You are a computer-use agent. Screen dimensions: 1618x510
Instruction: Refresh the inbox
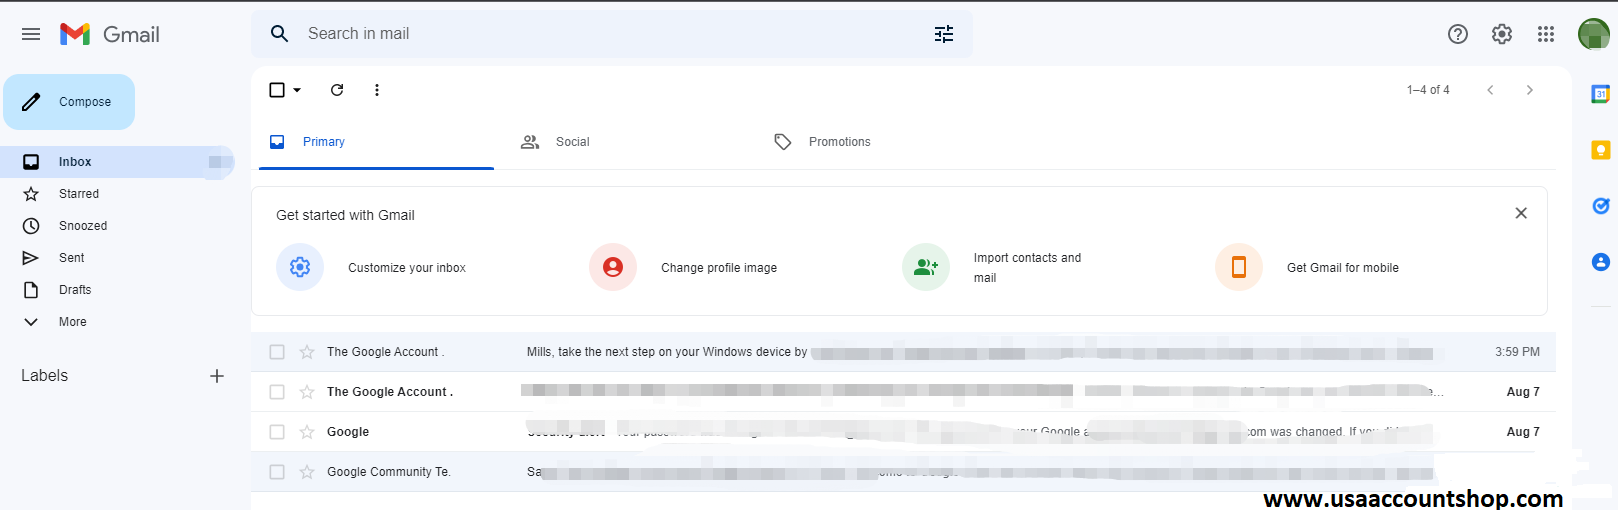[337, 90]
